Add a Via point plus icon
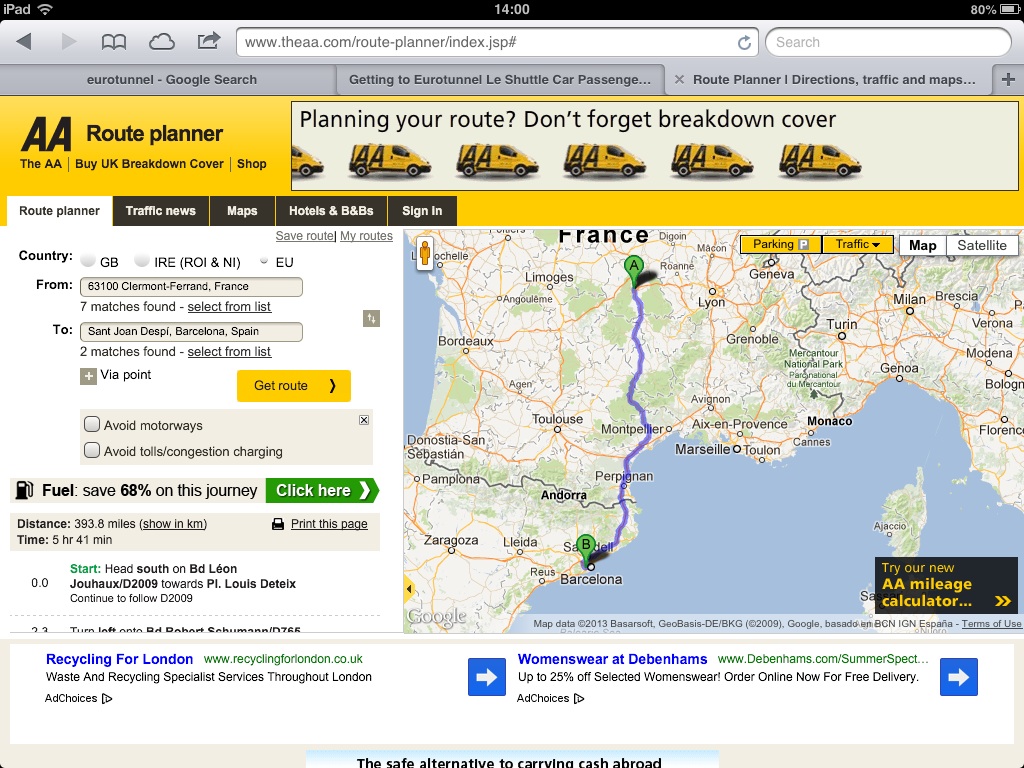The image size is (1024, 768). coord(88,376)
